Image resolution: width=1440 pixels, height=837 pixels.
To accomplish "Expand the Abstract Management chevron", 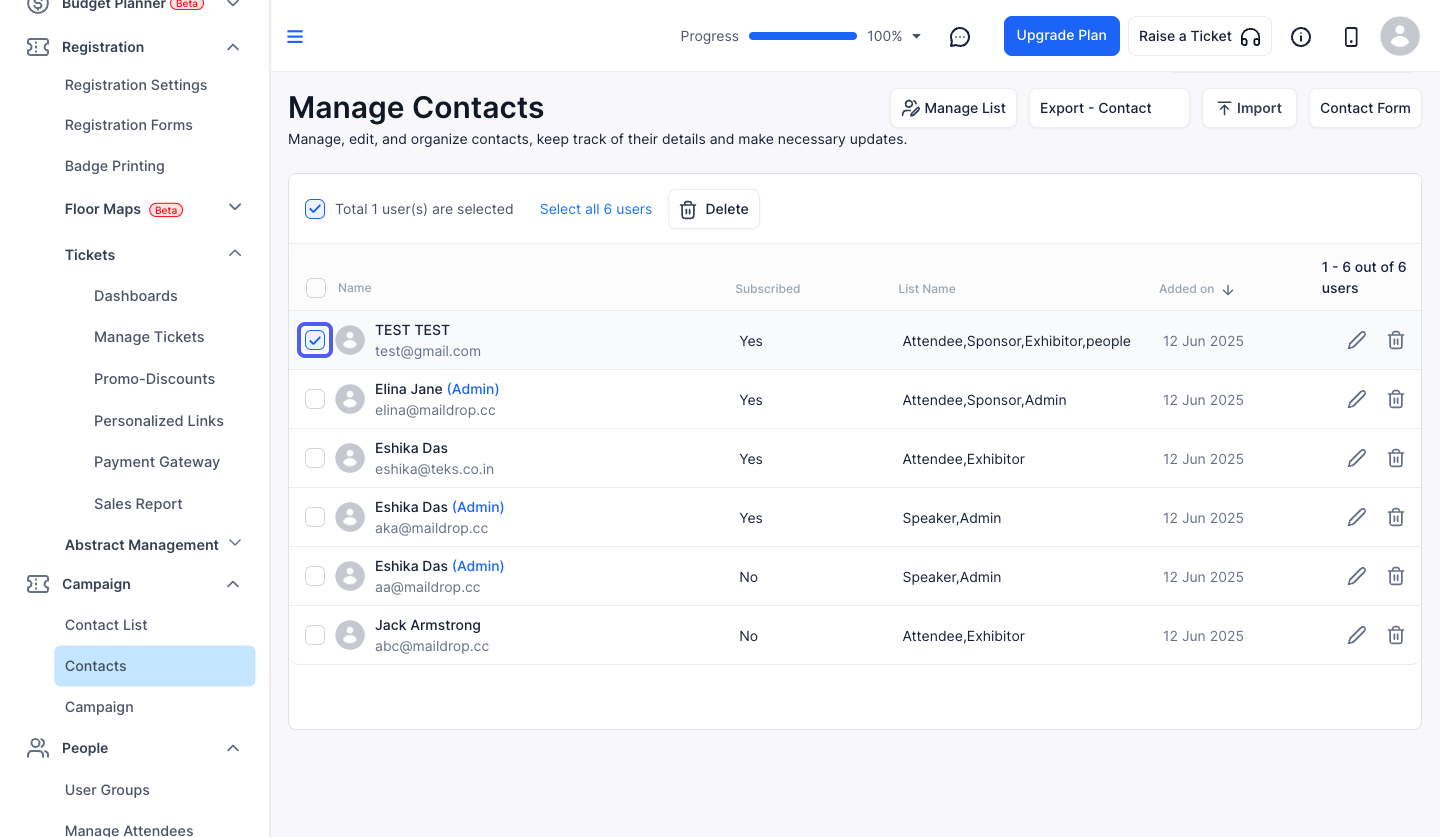I will [235, 543].
